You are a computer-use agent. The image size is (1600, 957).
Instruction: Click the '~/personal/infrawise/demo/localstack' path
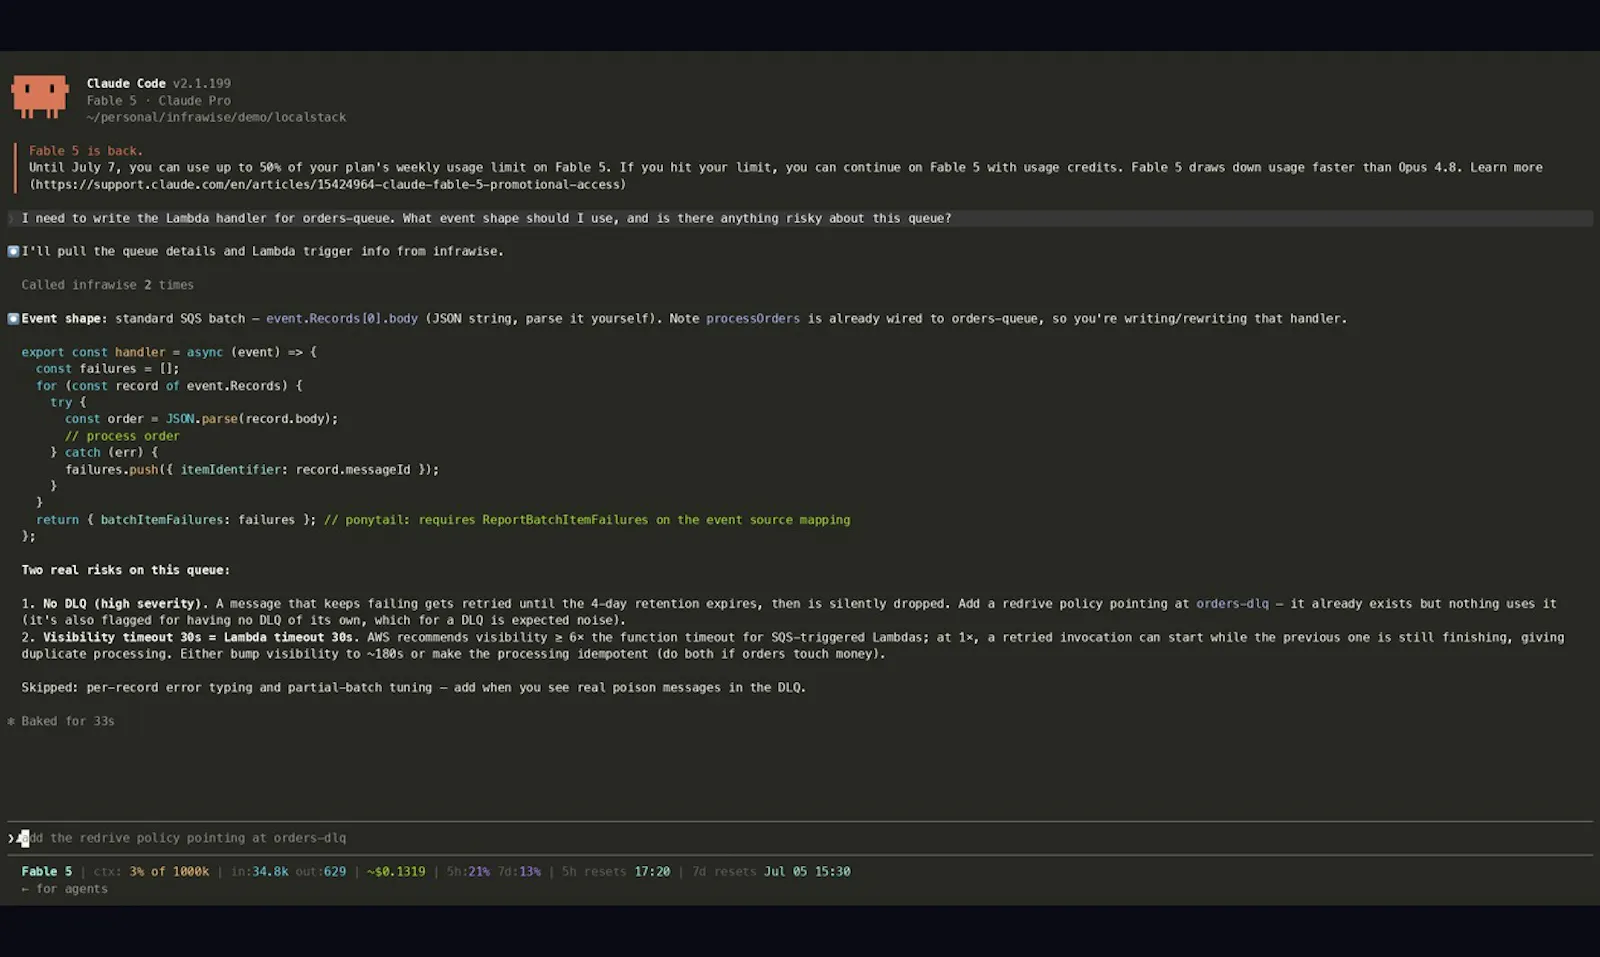[216, 117]
